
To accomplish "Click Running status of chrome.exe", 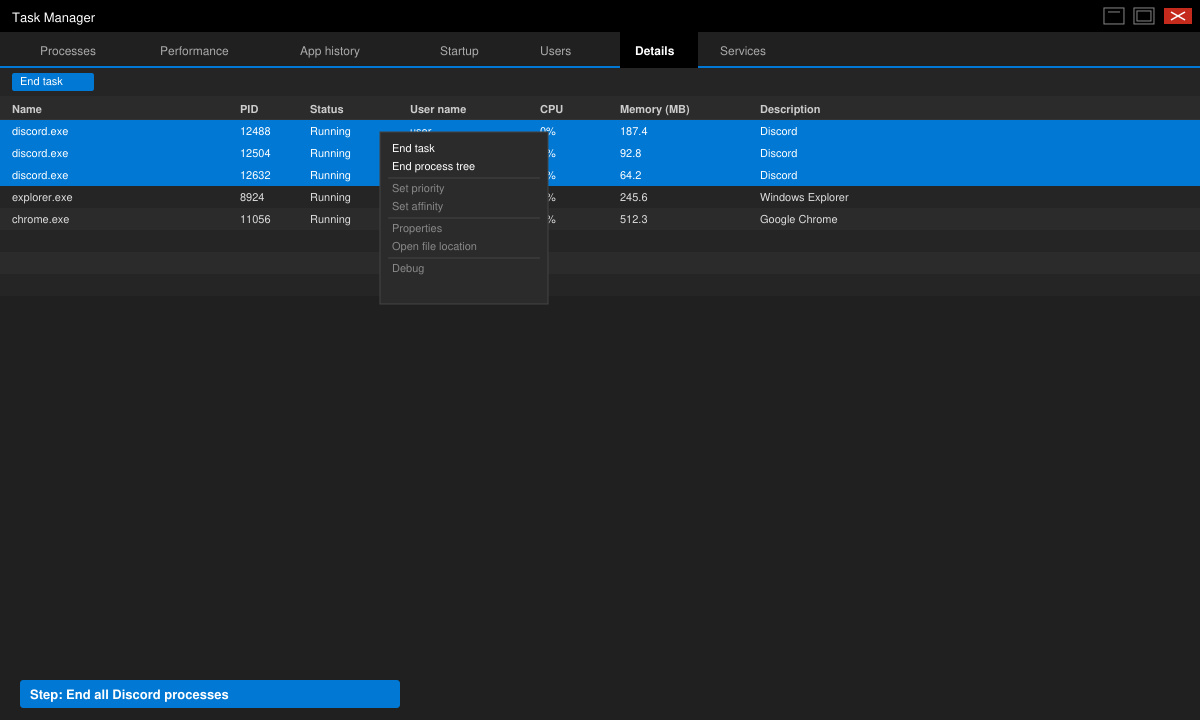I will [x=330, y=219].
